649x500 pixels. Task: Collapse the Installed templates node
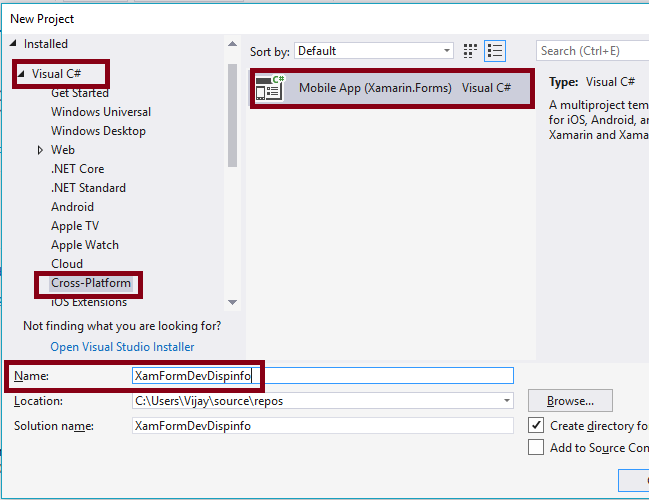point(14,44)
